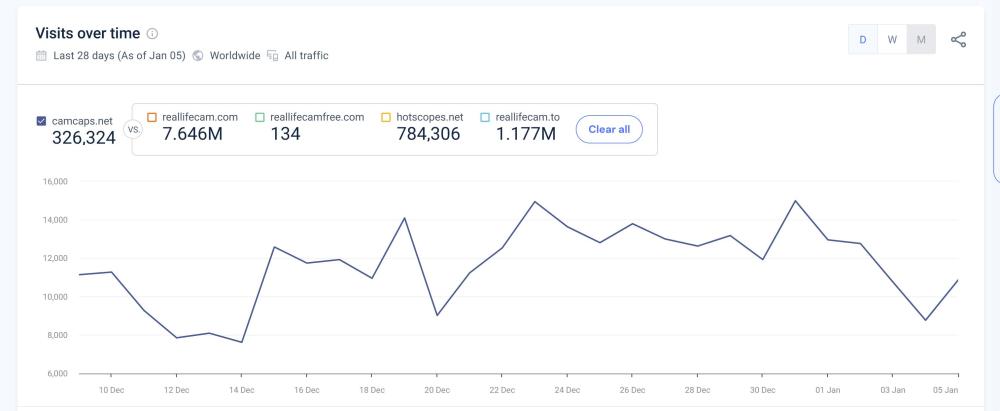Check the hotscopes.net checkbox

coord(386,117)
